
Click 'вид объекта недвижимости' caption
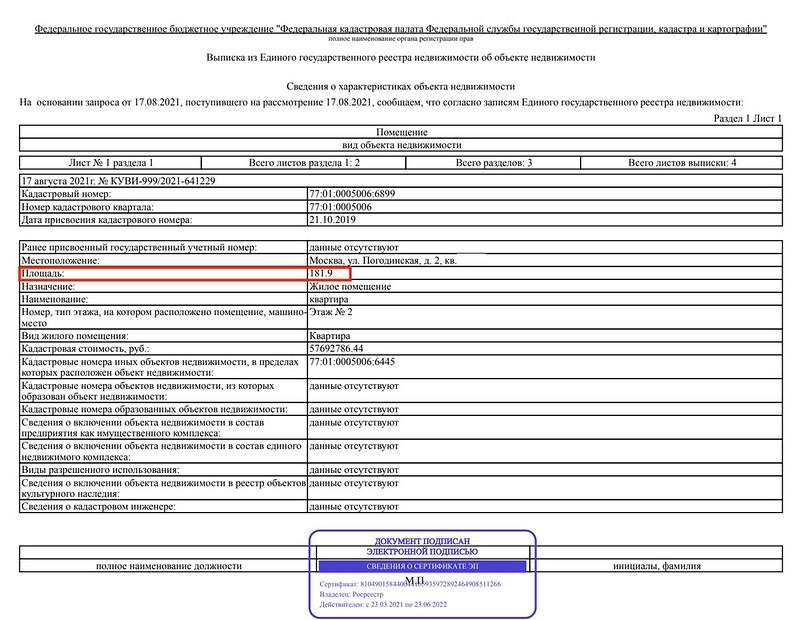pos(402,145)
